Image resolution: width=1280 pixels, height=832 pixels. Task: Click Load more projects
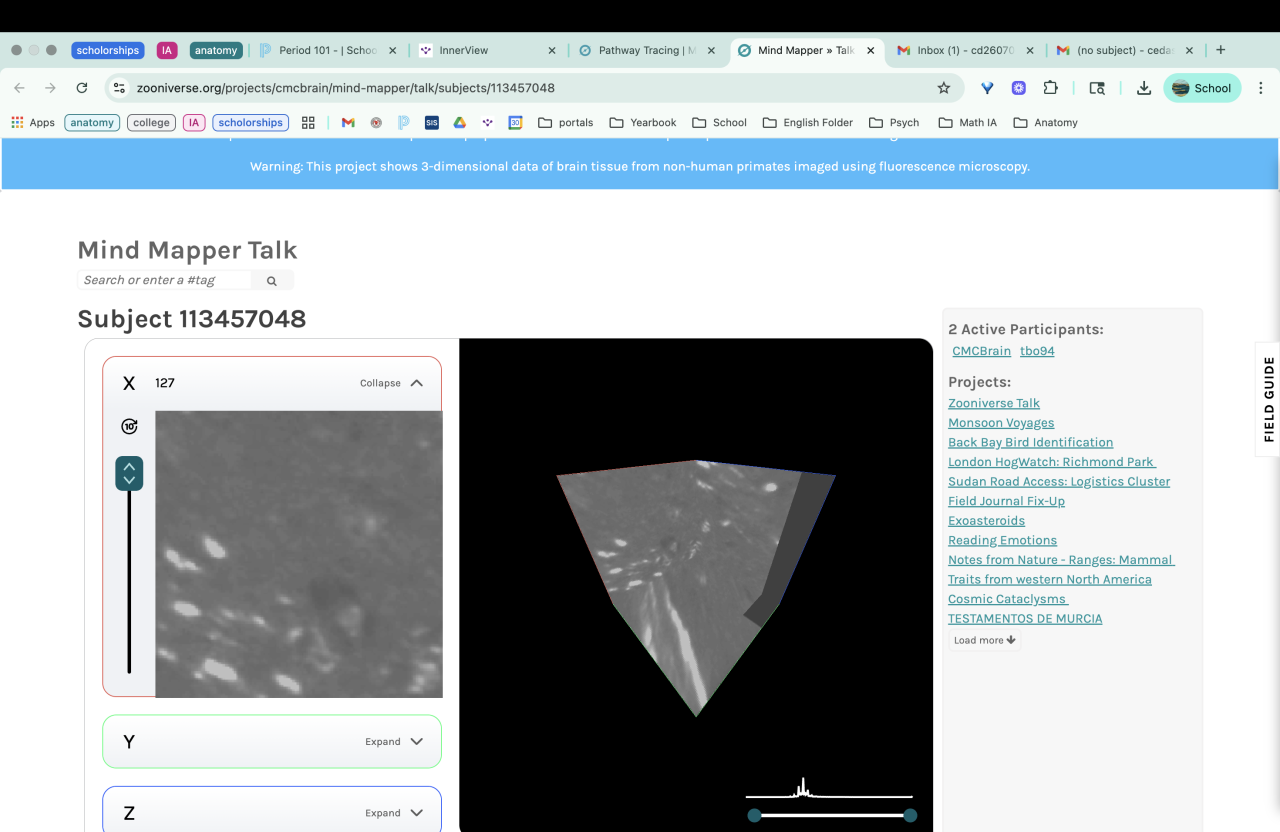984,640
